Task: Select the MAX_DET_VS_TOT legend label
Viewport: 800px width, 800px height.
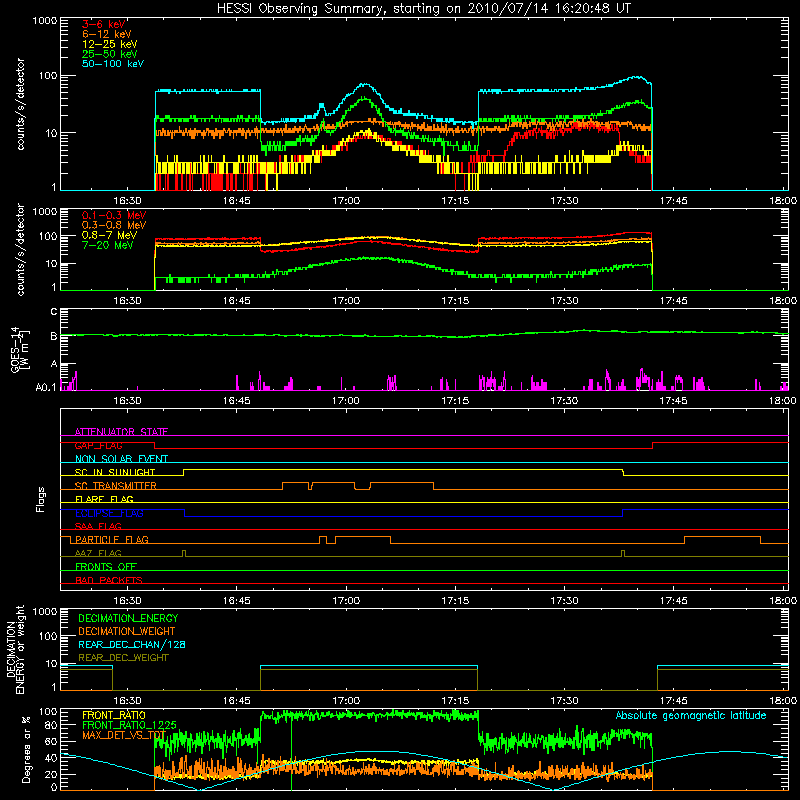Action: [x=123, y=735]
